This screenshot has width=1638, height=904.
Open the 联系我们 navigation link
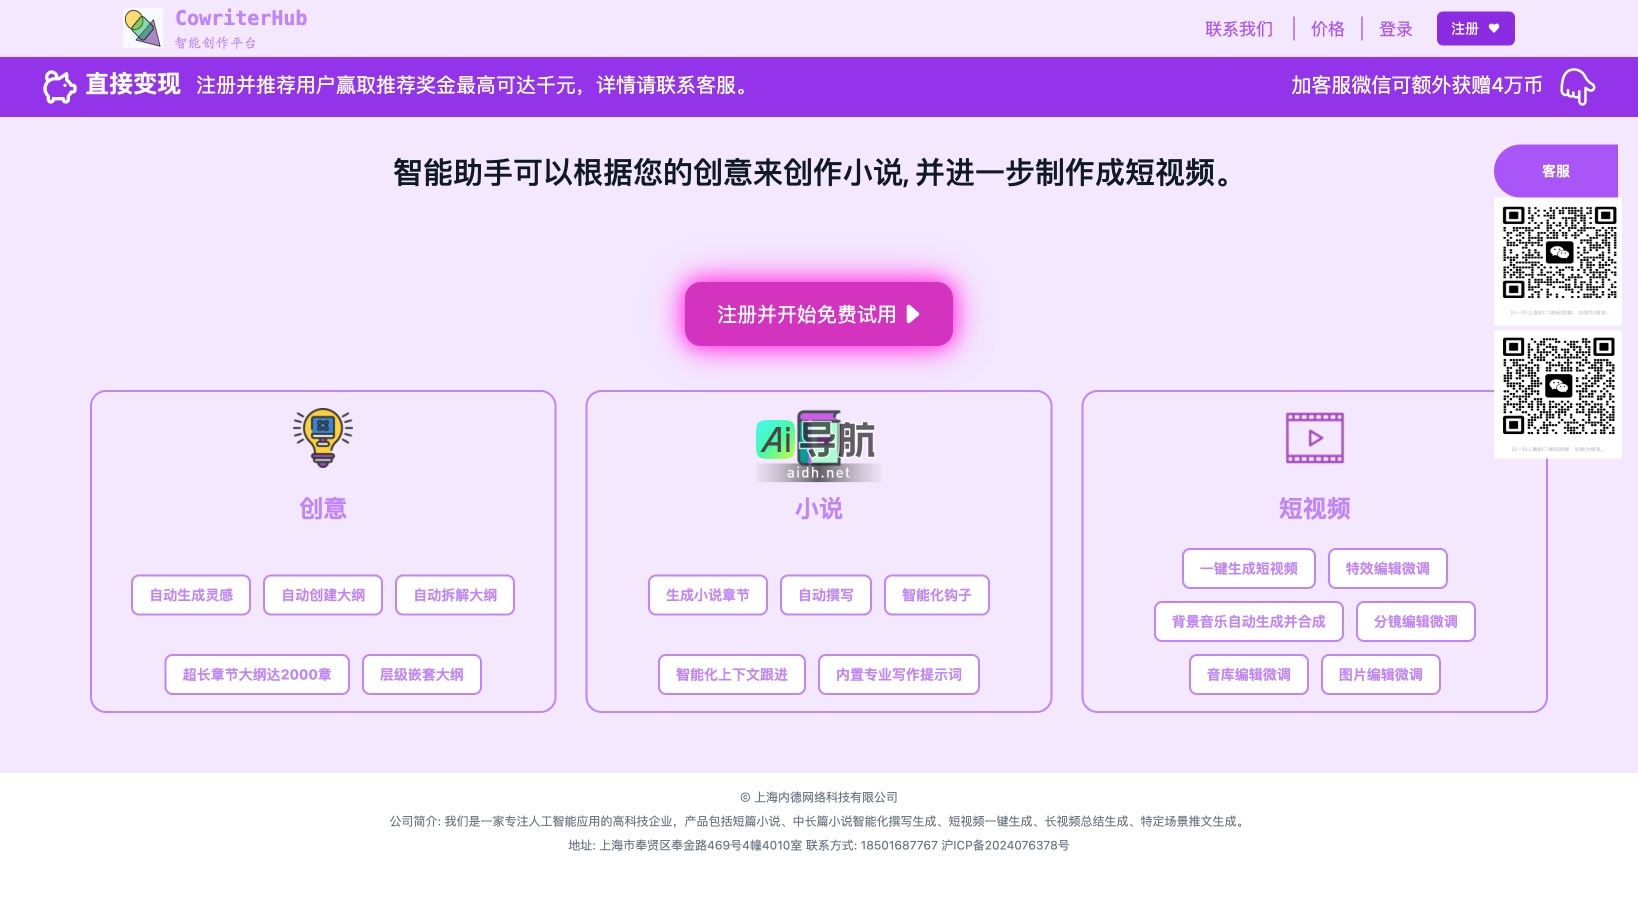1238,29
